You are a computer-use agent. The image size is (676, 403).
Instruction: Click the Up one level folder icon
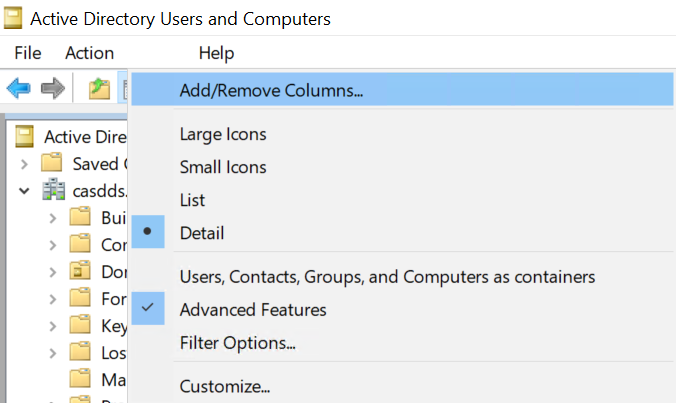99,88
